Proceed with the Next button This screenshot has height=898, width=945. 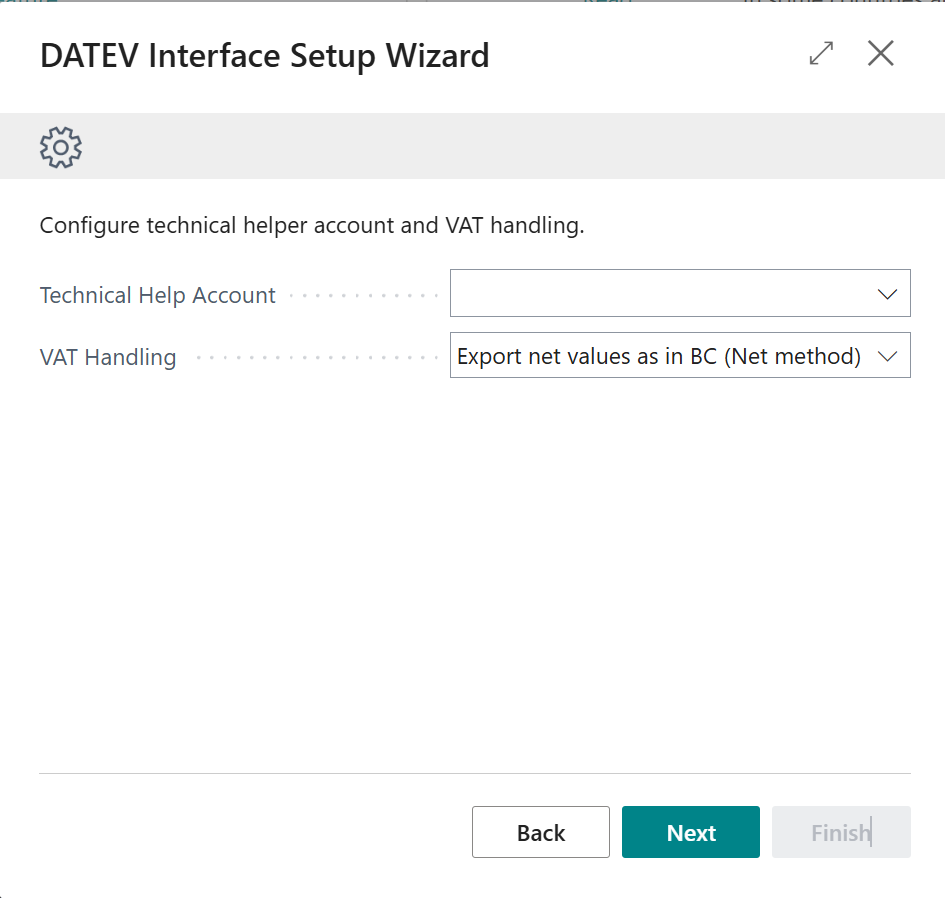[691, 832]
